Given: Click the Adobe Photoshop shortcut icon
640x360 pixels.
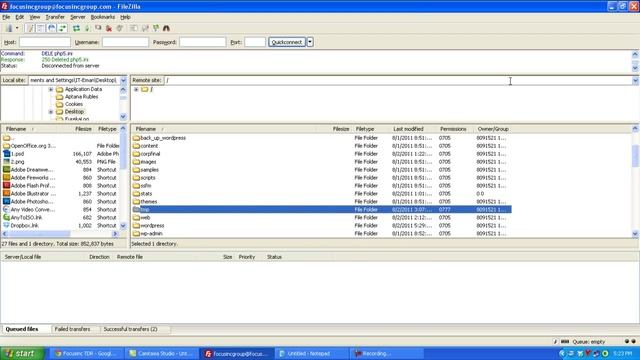Looking at the screenshot, I should (x=7, y=202).
